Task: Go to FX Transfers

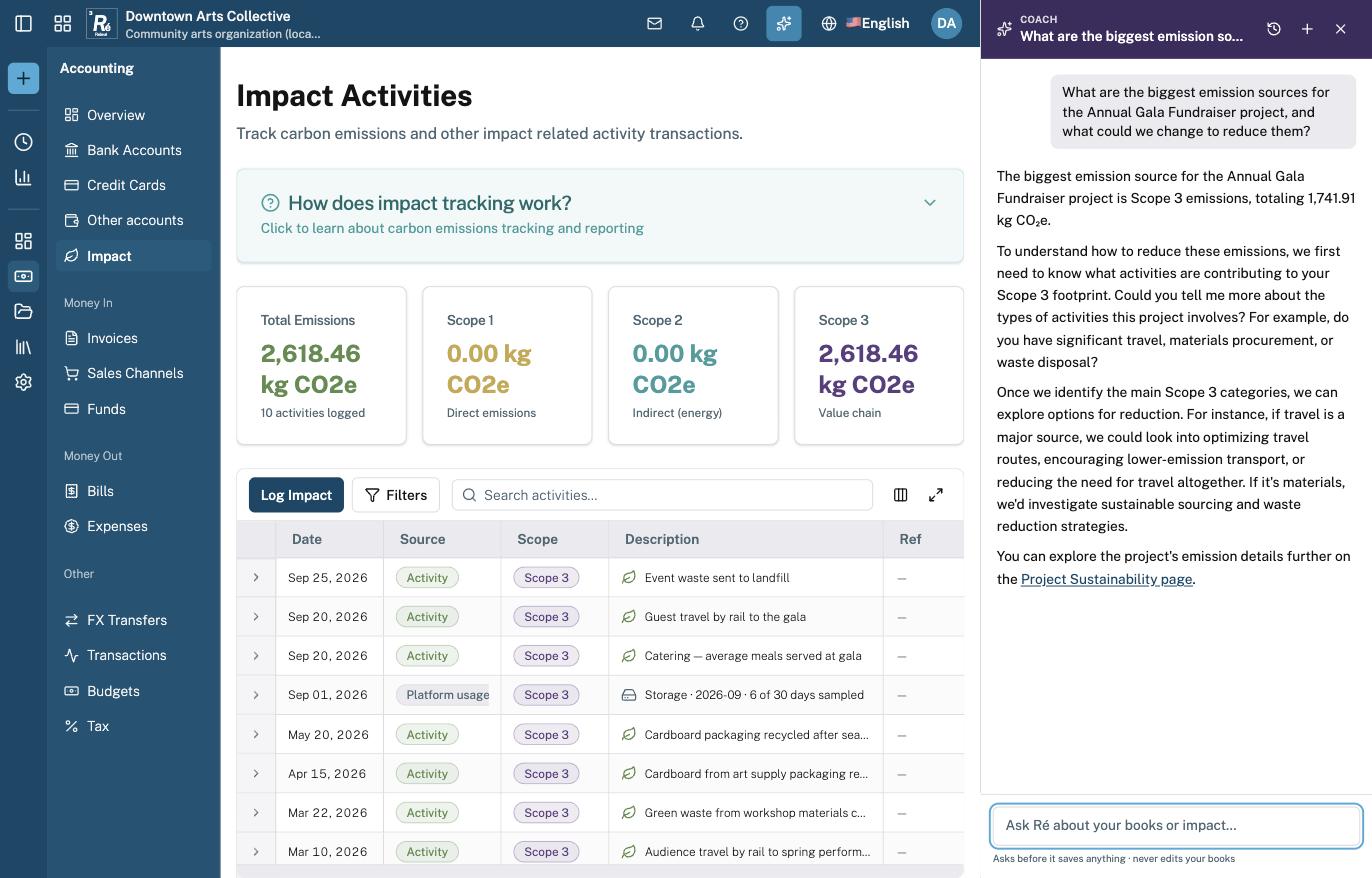Action: point(134,620)
